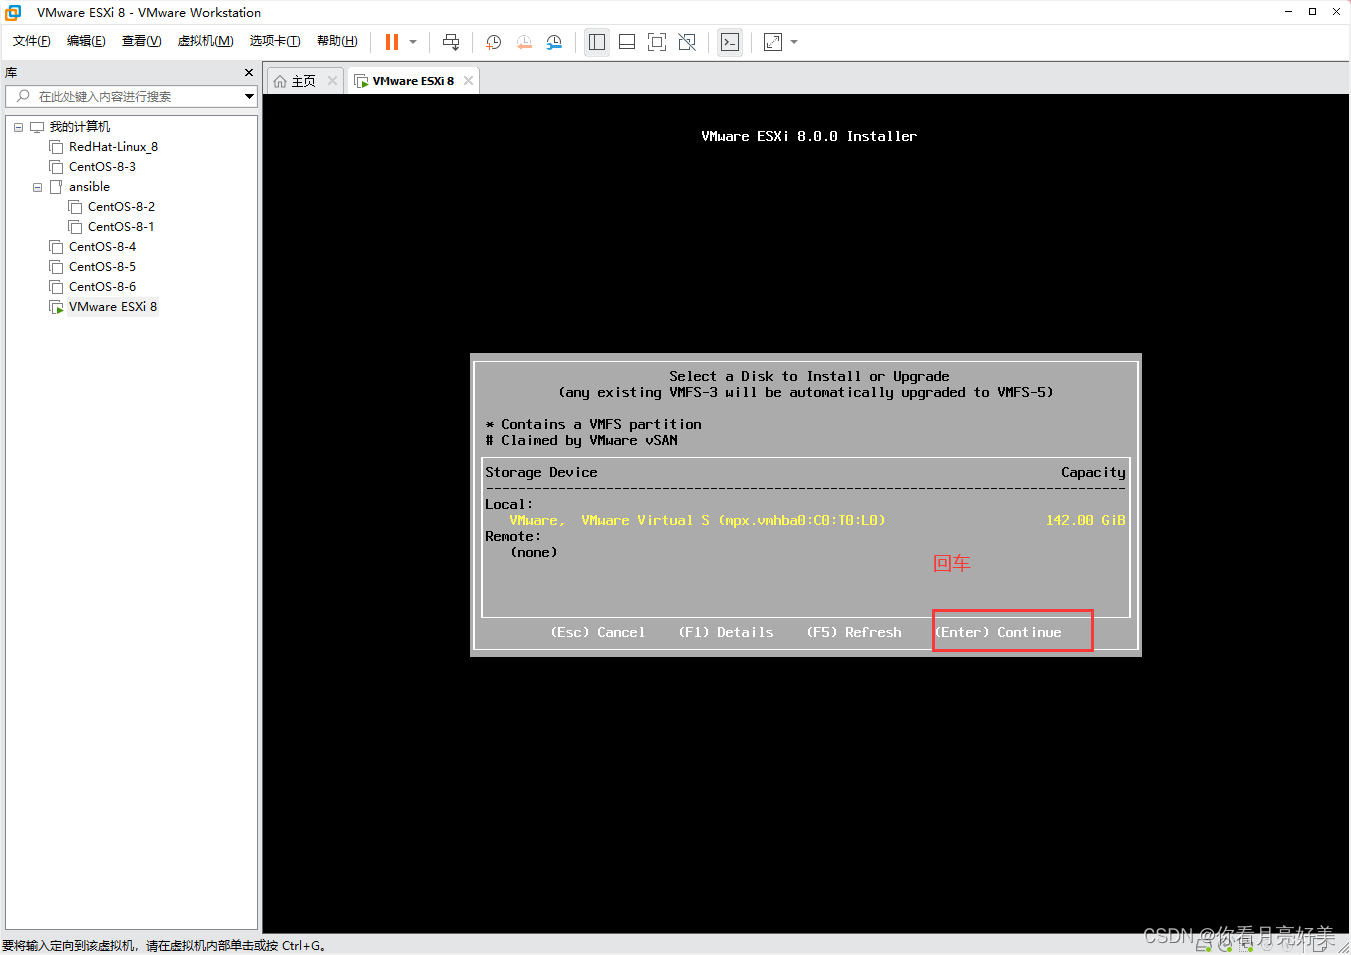
Task: Select the ansible folder
Action: 89,187
